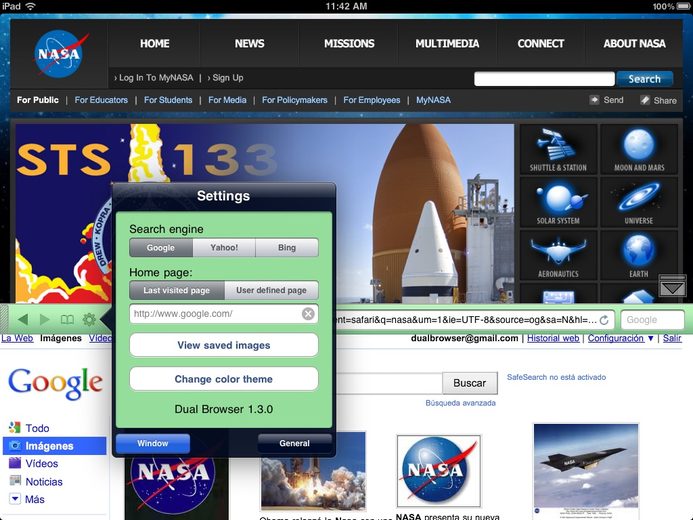Open the Configuración dropdown arrow
Screen dimensions: 693x520
click(651, 338)
